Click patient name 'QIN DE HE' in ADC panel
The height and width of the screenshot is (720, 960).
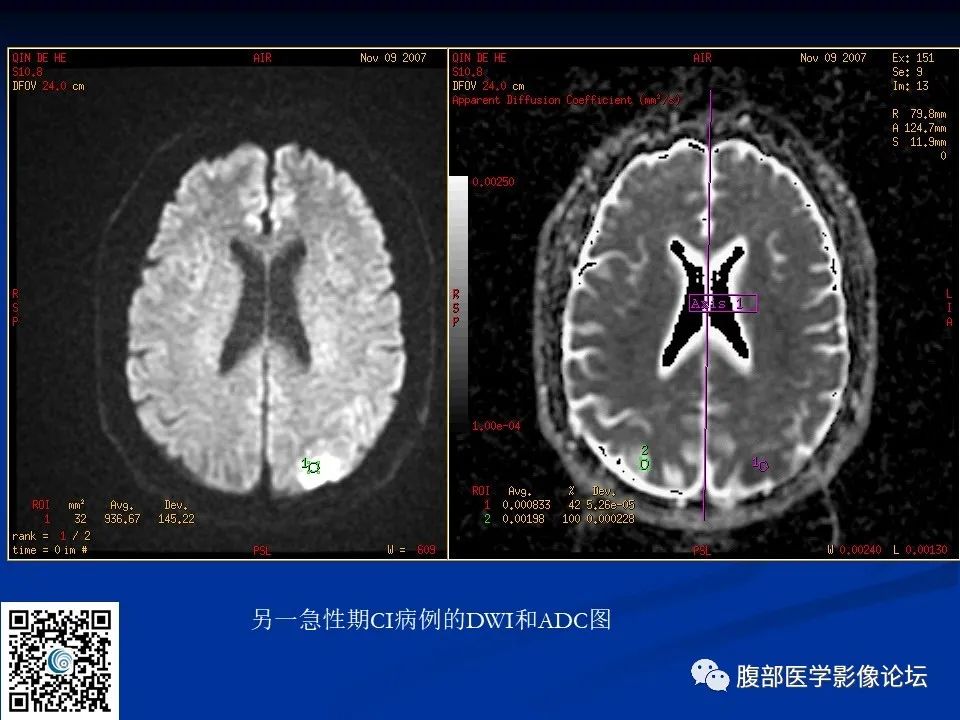click(479, 58)
